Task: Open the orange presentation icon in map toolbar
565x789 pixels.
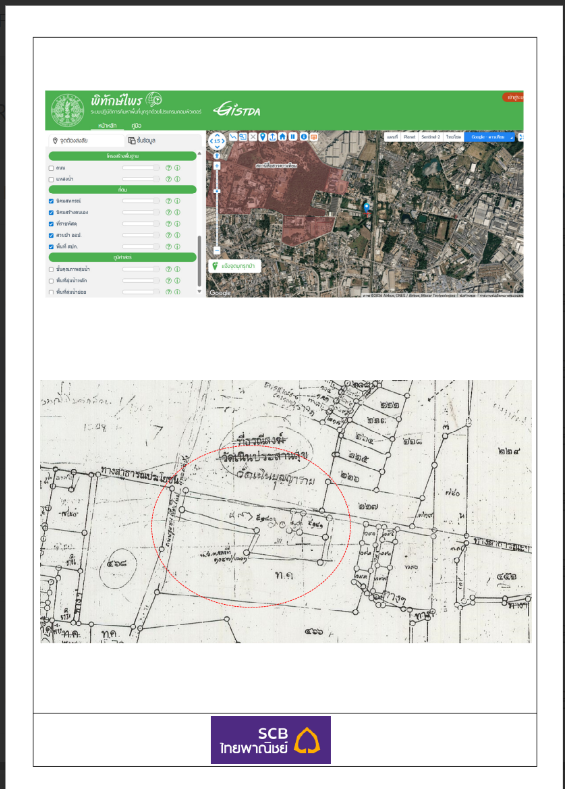Action: point(314,137)
